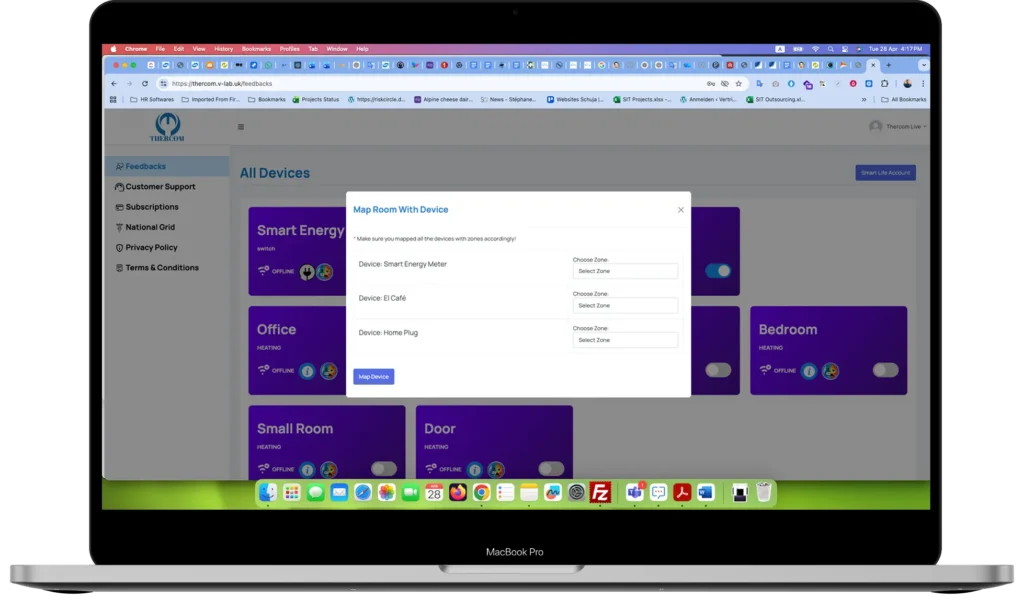Click the Chrome profile avatar
The image size is (1024, 598).
907,84
